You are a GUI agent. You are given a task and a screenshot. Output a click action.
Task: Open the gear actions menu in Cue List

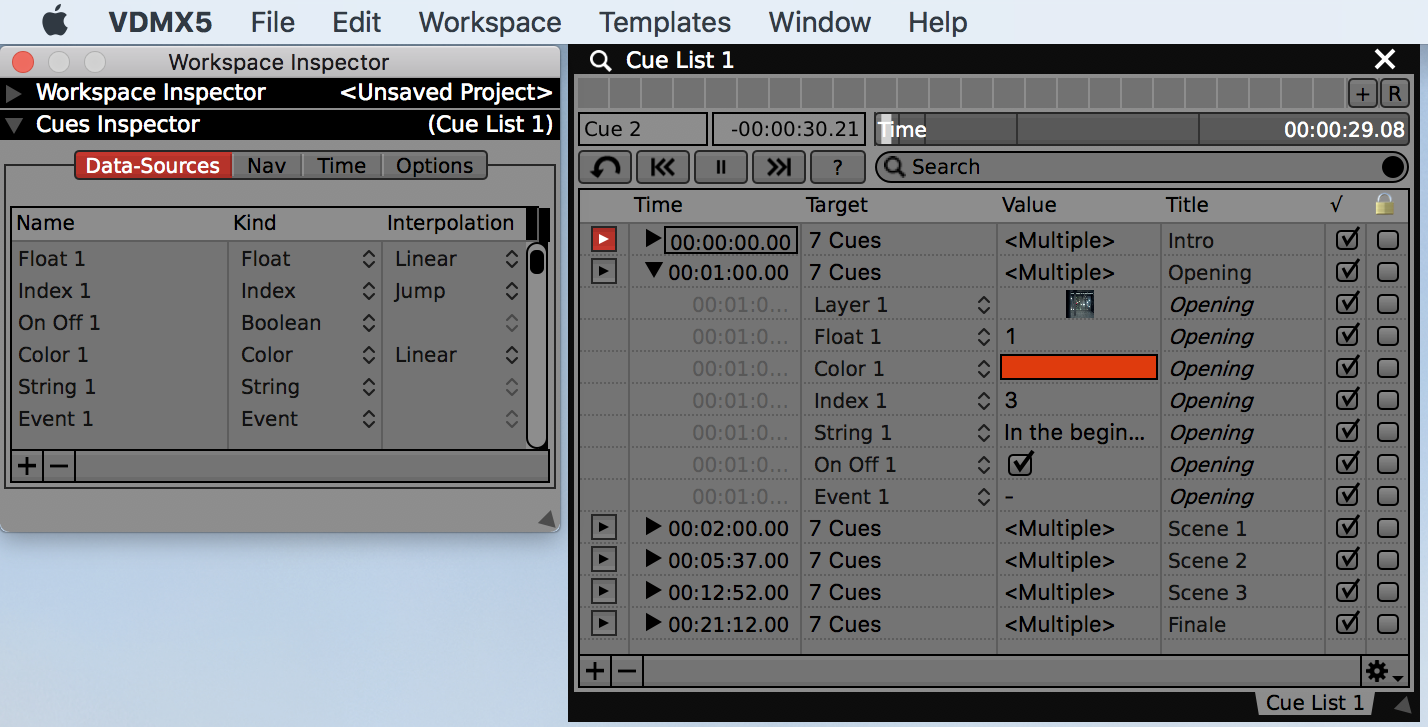tap(1385, 671)
